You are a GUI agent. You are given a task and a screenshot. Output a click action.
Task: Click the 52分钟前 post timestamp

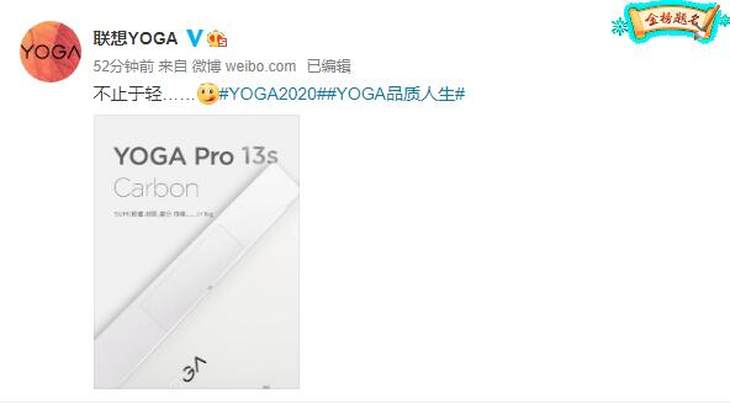pyautogui.click(x=123, y=66)
